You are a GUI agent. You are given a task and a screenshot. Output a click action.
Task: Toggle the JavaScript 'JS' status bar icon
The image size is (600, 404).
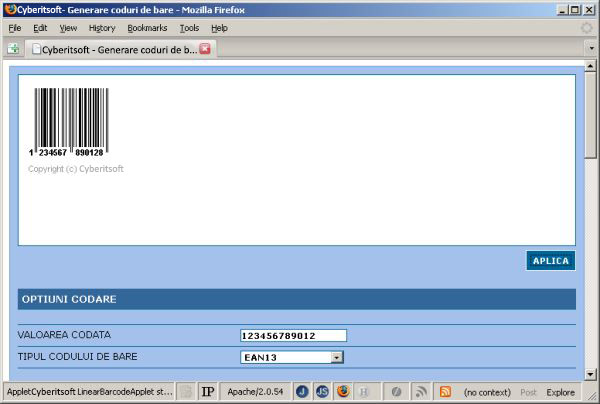pos(322,392)
